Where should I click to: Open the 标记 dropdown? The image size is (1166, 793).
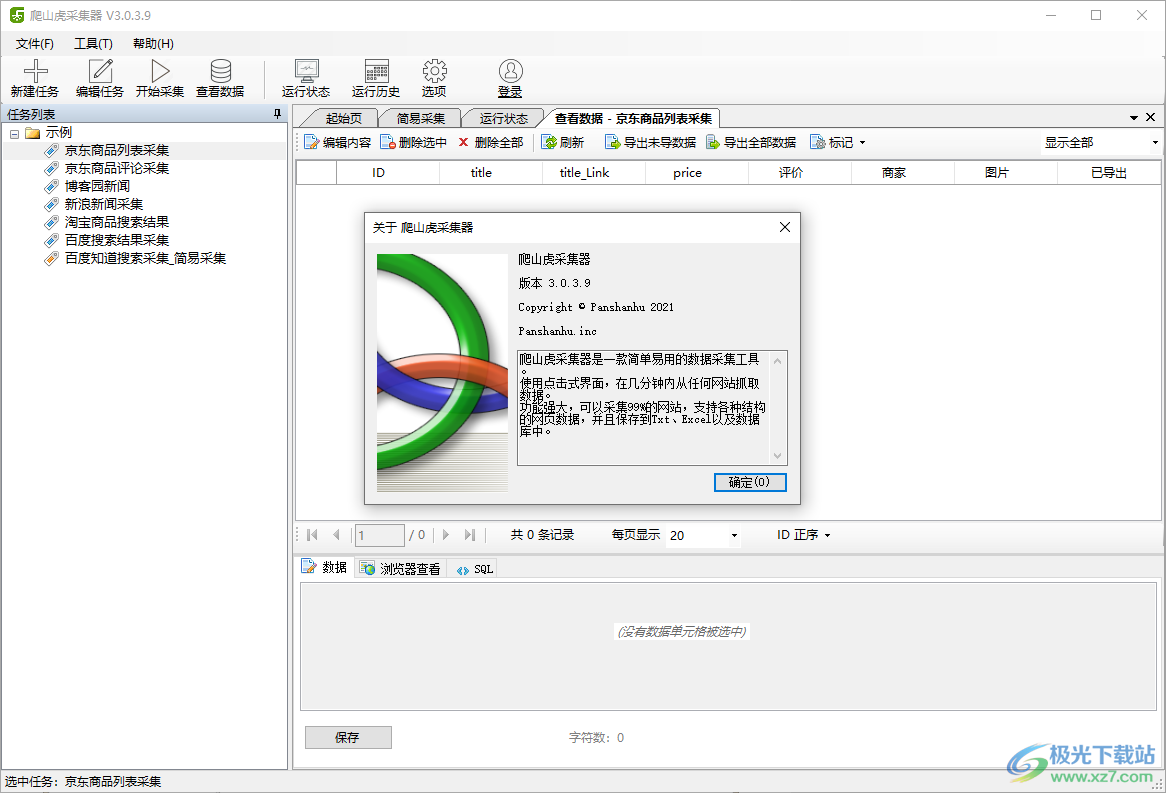(x=838, y=141)
